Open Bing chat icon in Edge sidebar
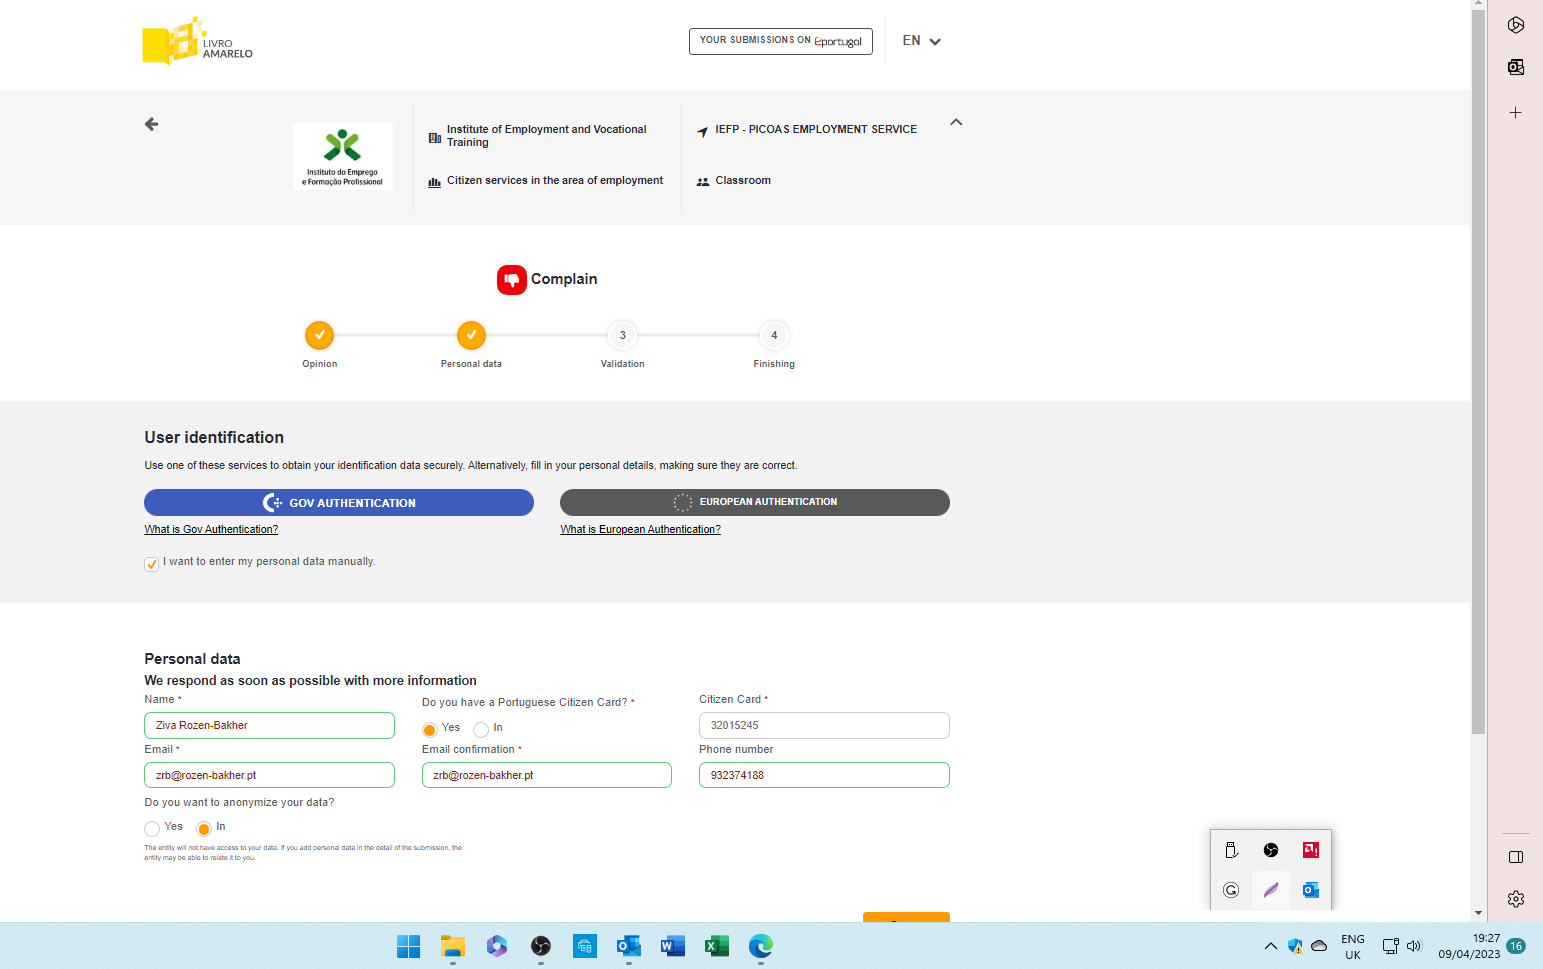 click(x=1516, y=25)
